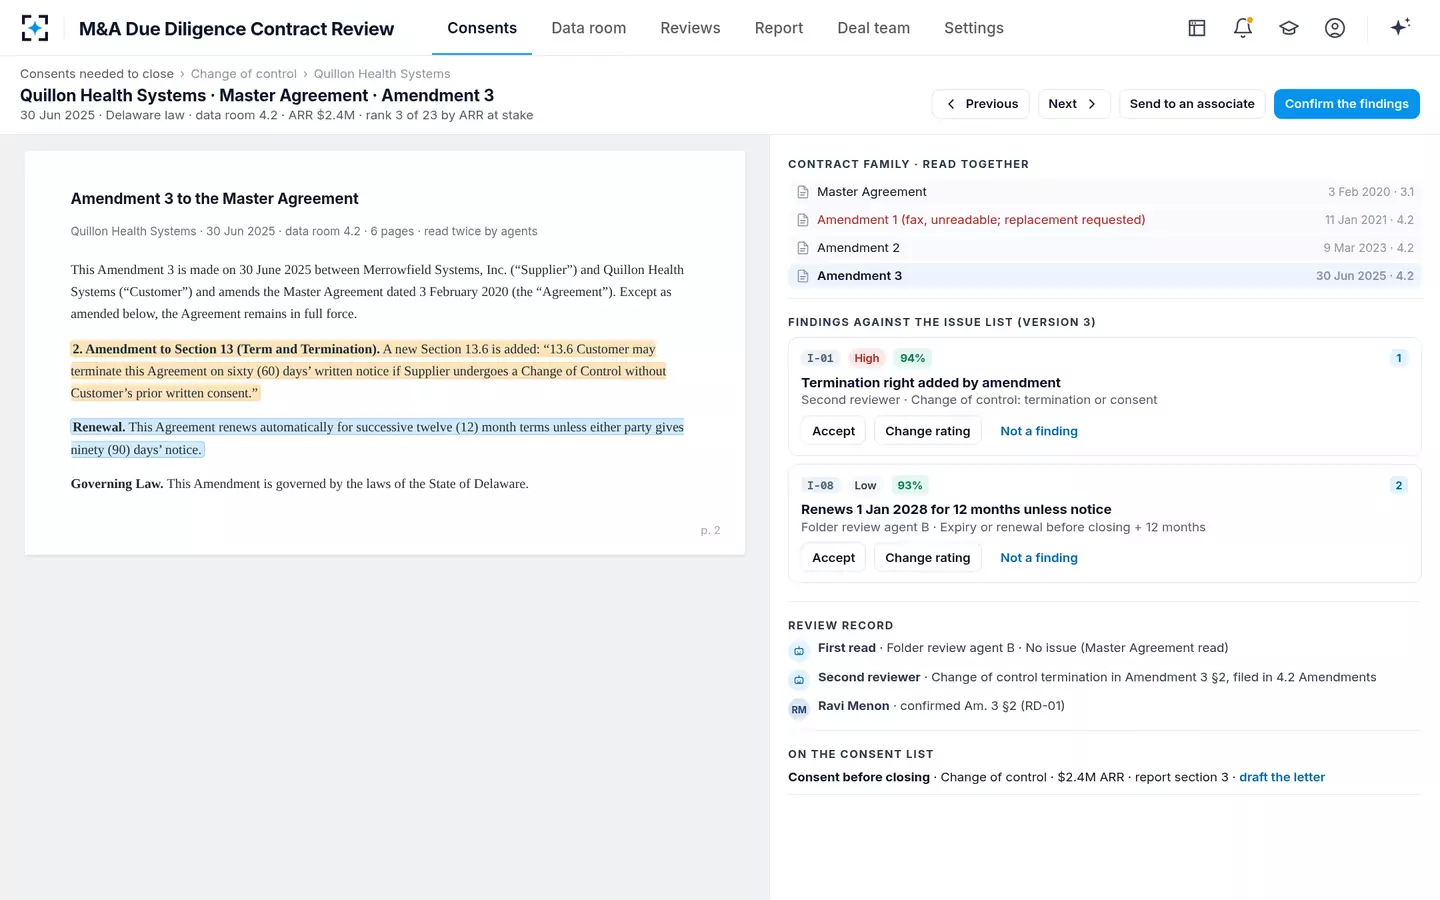This screenshot has width=1440, height=900.
Task: Open the Reviews tab
Action: coord(690,28)
